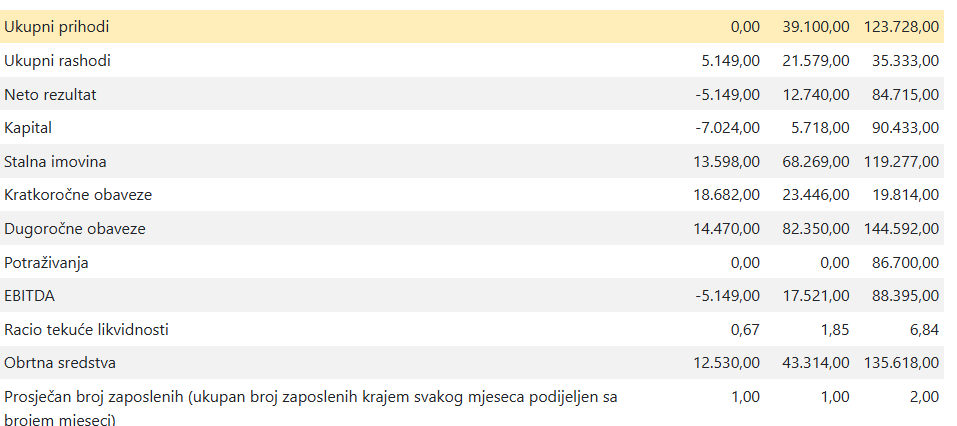
Task: Select the "Potraživanja" row label
Action: click(x=47, y=263)
